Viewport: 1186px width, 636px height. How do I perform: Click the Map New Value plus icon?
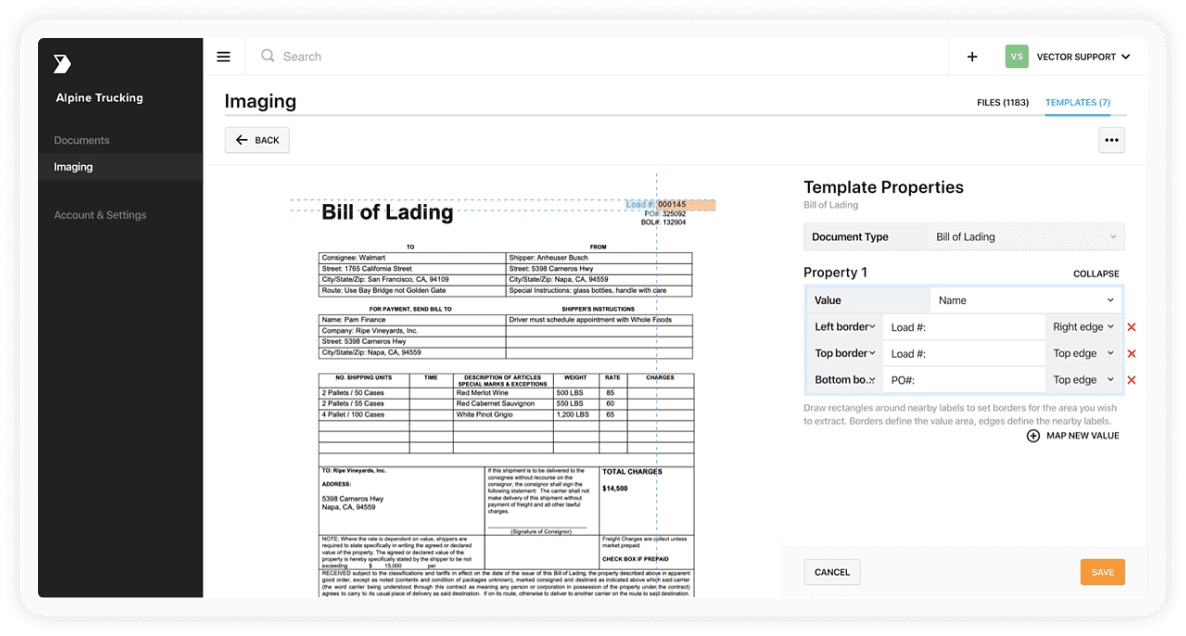coord(1032,436)
